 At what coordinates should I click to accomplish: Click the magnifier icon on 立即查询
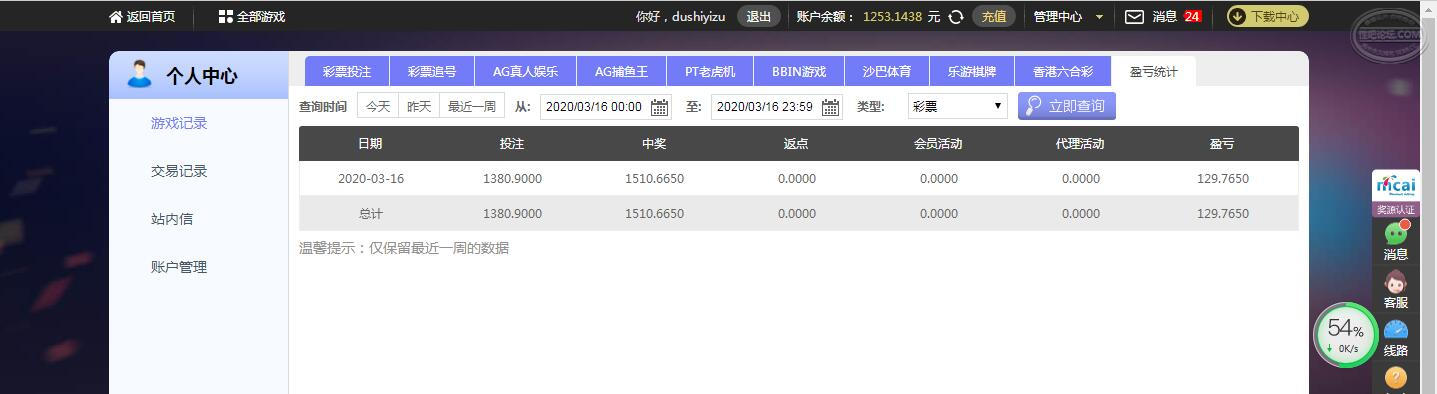pos(1034,106)
